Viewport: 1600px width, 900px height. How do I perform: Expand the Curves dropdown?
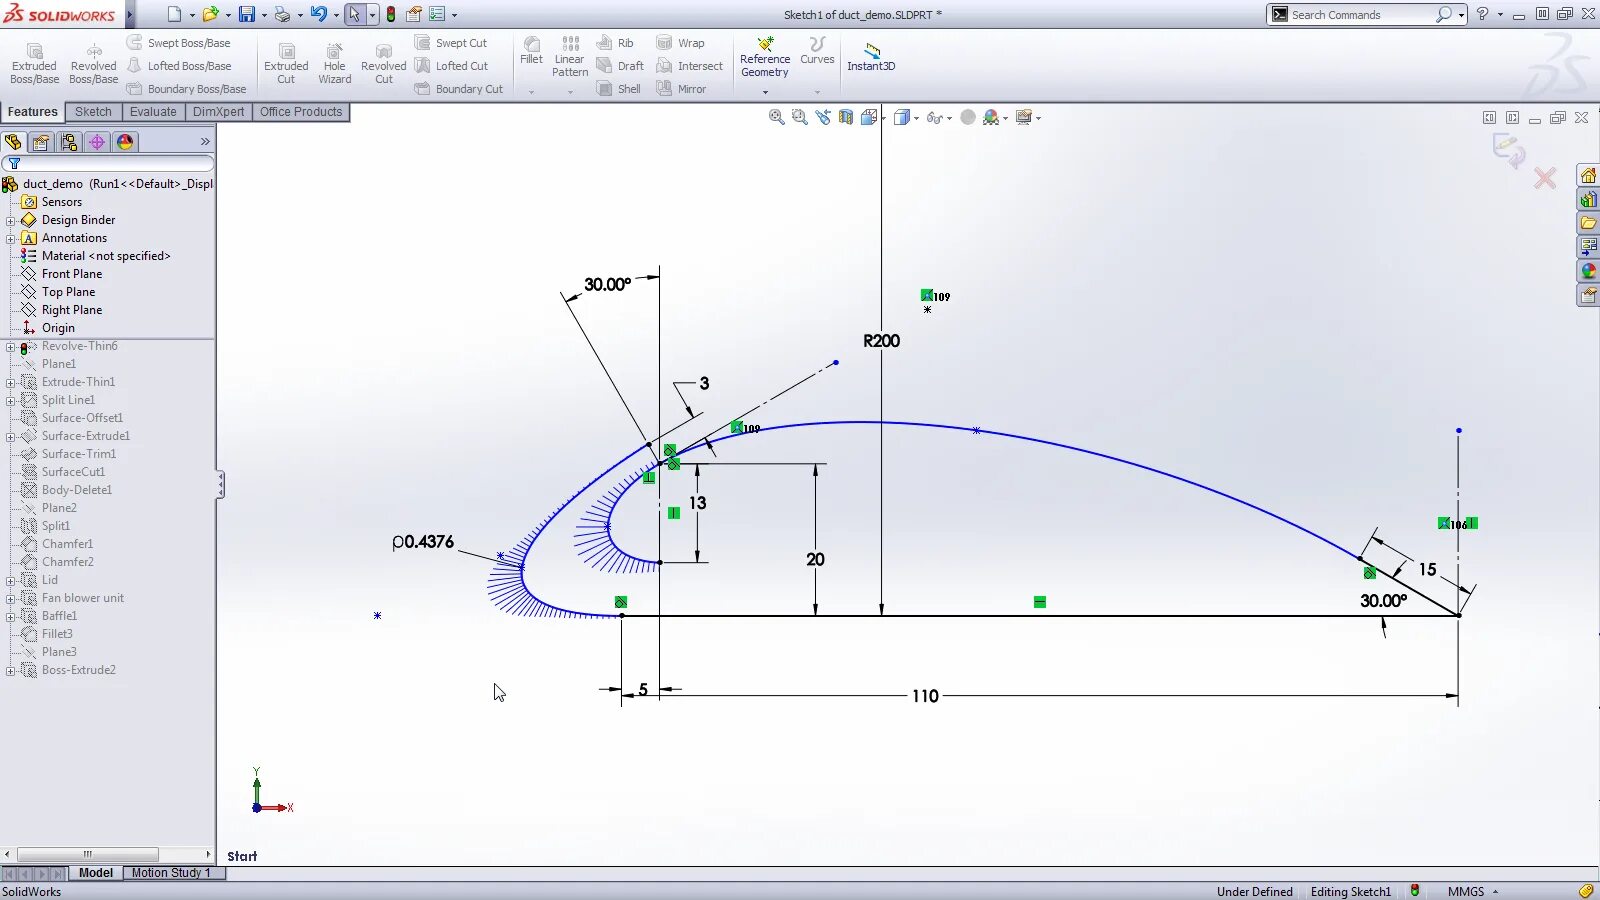[817, 92]
